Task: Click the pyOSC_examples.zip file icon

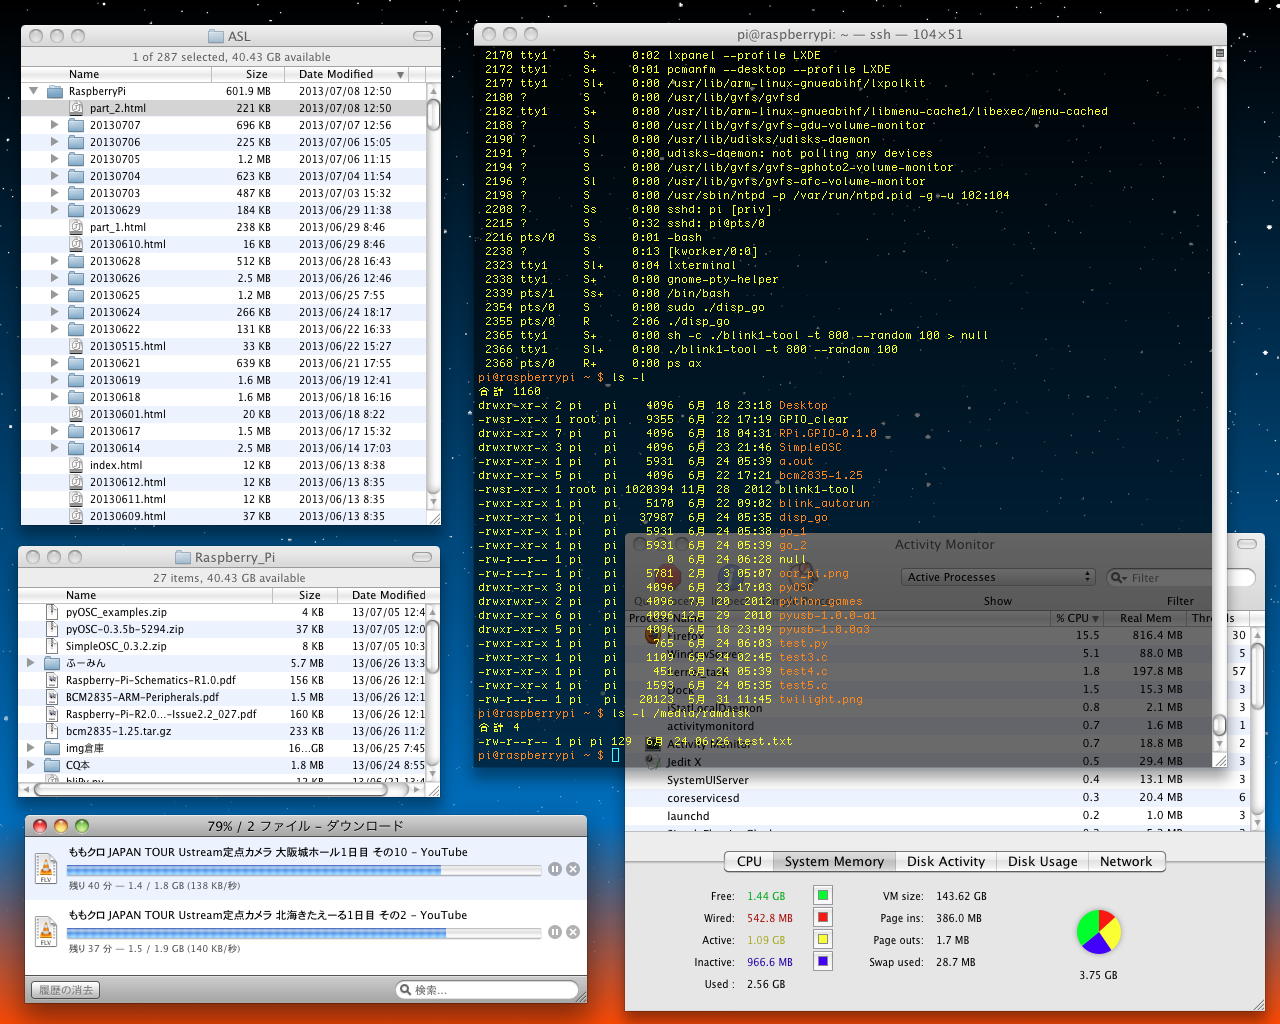Action: pos(53,612)
